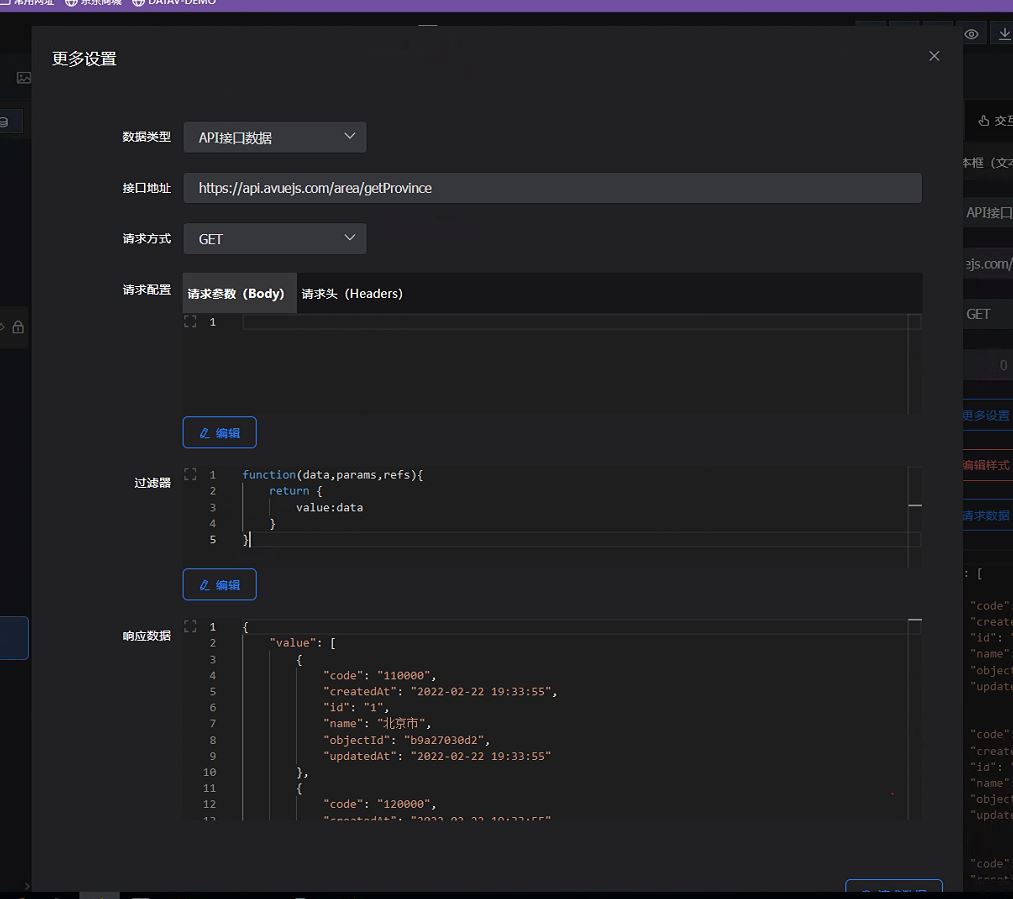The height and width of the screenshot is (899, 1013).
Task: Toggle fullscreen icon of request body editor
Action: point(190,321)
